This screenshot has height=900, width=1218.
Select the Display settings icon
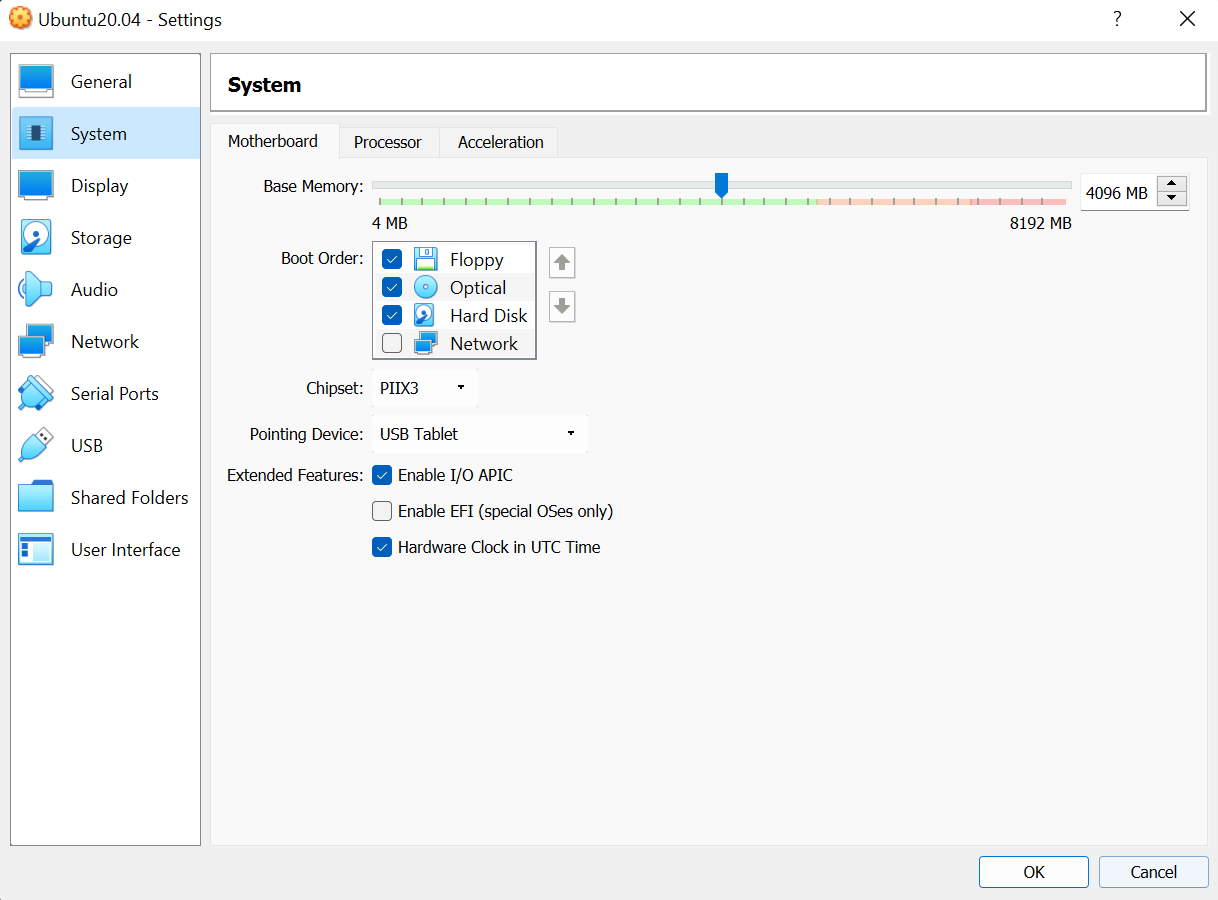click(x=36, y=185)
